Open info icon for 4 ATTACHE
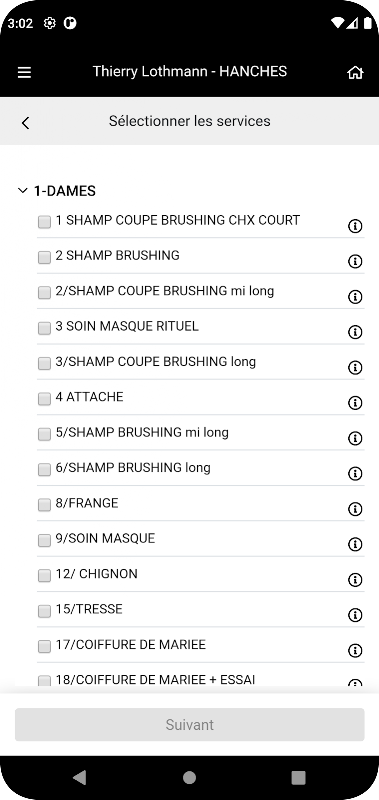This screenshot has width=379, height=800. [355, 403]
